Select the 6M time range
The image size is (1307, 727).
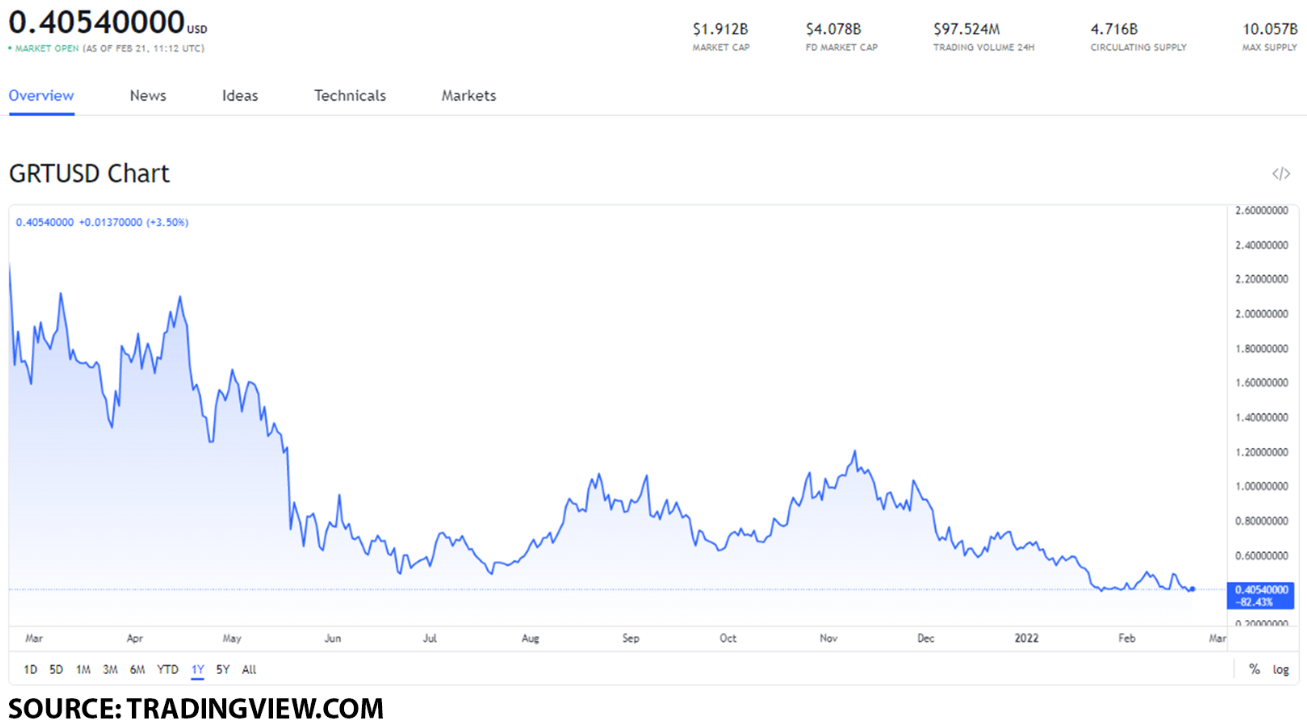(137, 670)
